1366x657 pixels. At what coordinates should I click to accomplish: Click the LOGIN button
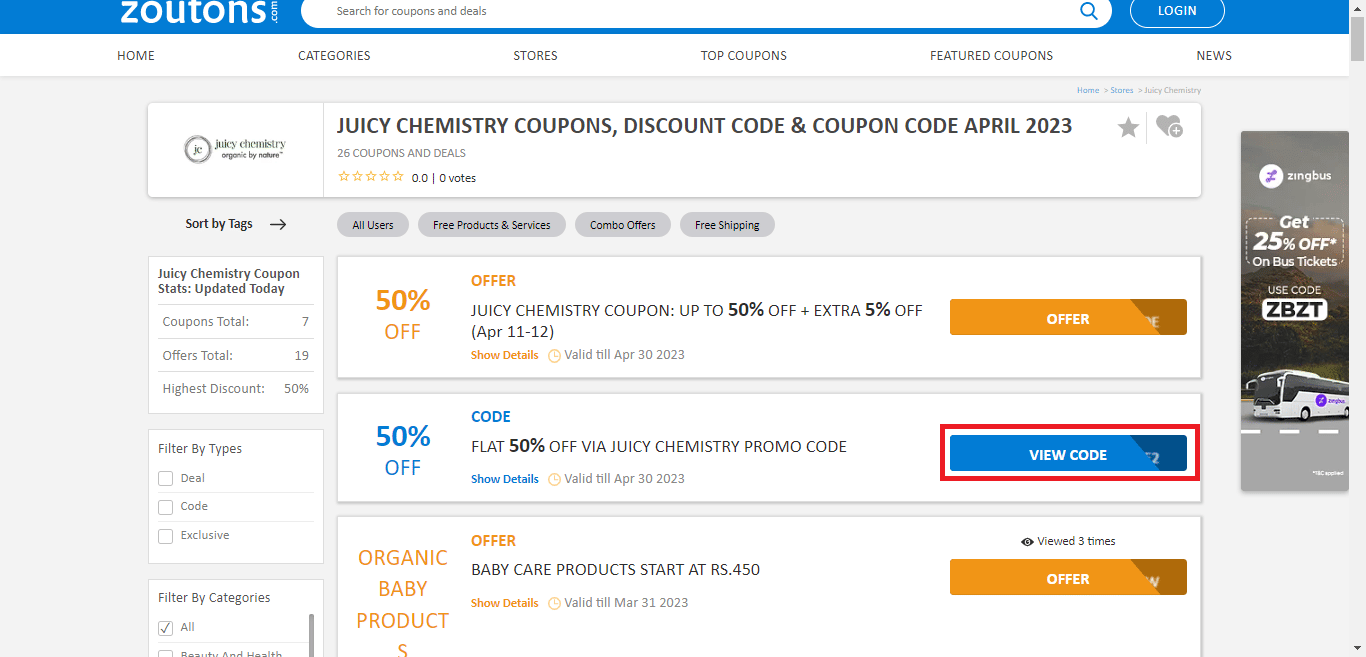coord(1176,12)
